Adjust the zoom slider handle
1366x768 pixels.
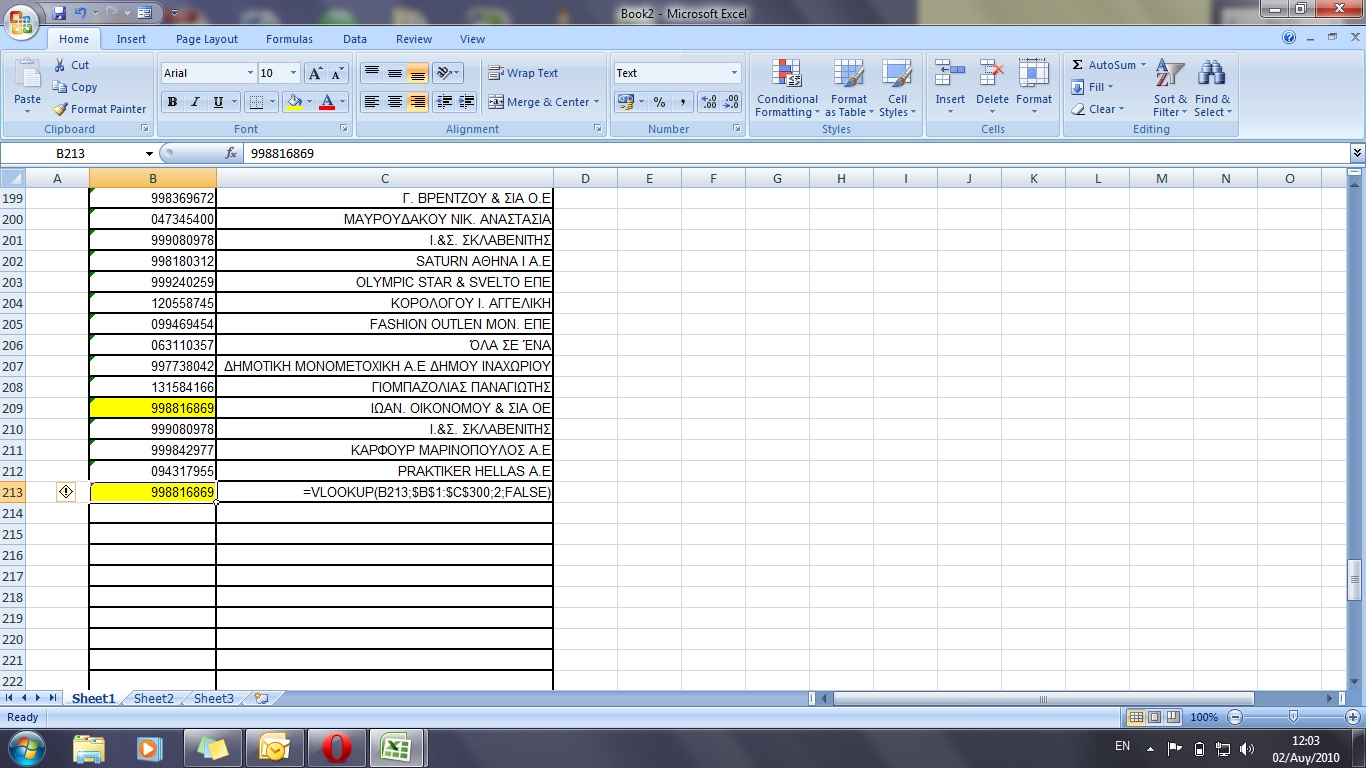[x=1294, y=717]
